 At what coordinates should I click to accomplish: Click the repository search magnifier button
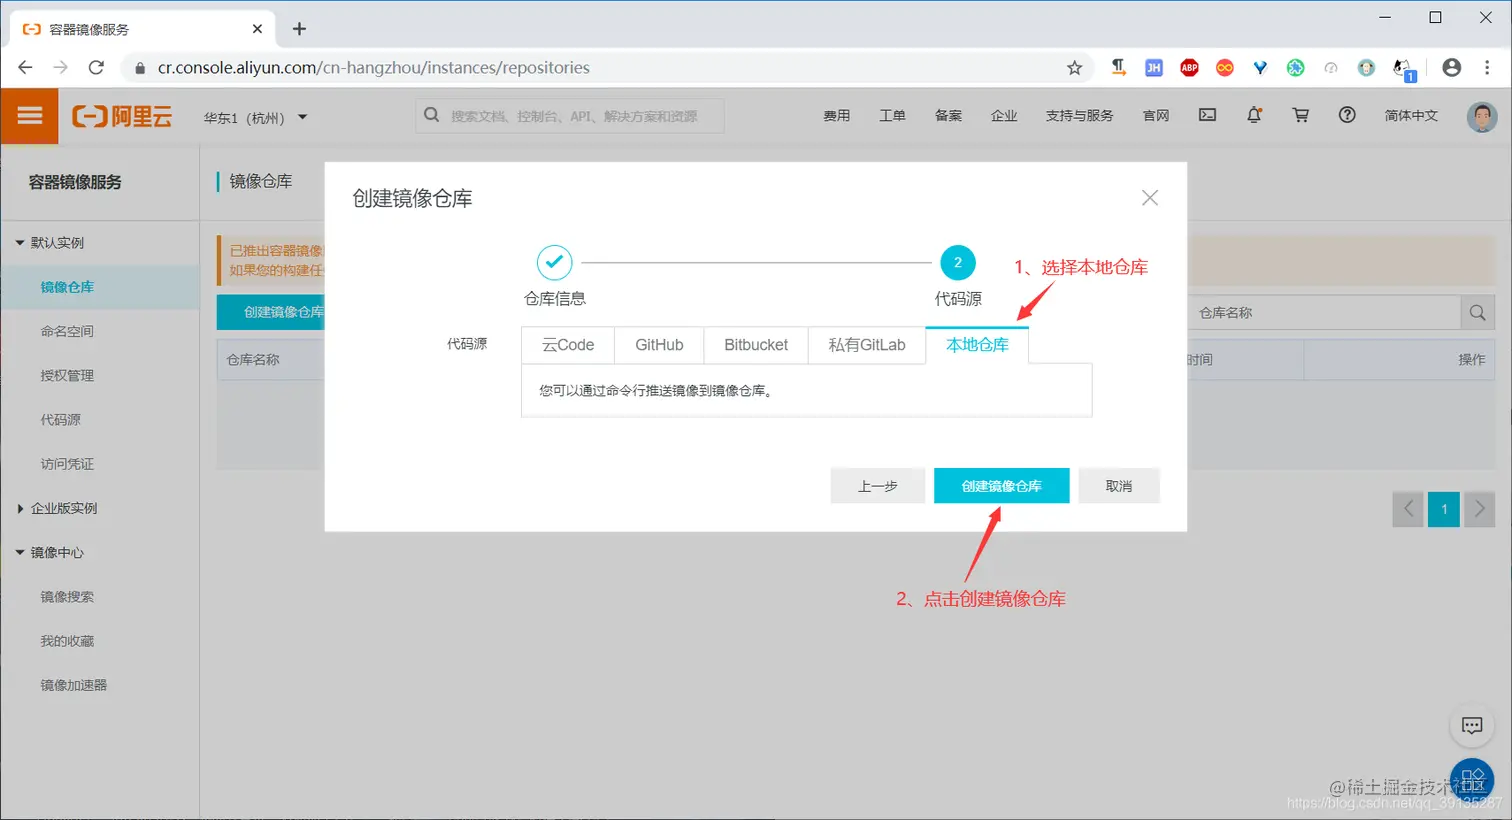[1477, 313]
